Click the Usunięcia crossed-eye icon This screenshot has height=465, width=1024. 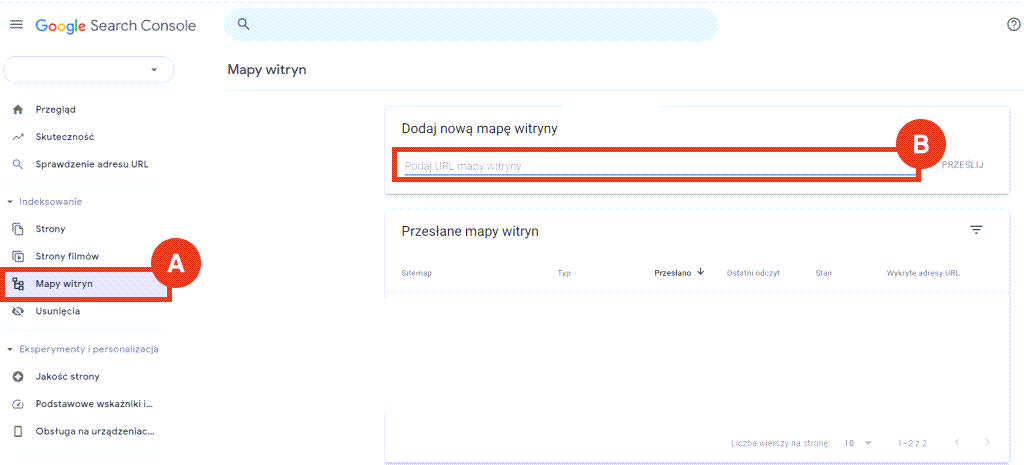[x=17, y=311]
